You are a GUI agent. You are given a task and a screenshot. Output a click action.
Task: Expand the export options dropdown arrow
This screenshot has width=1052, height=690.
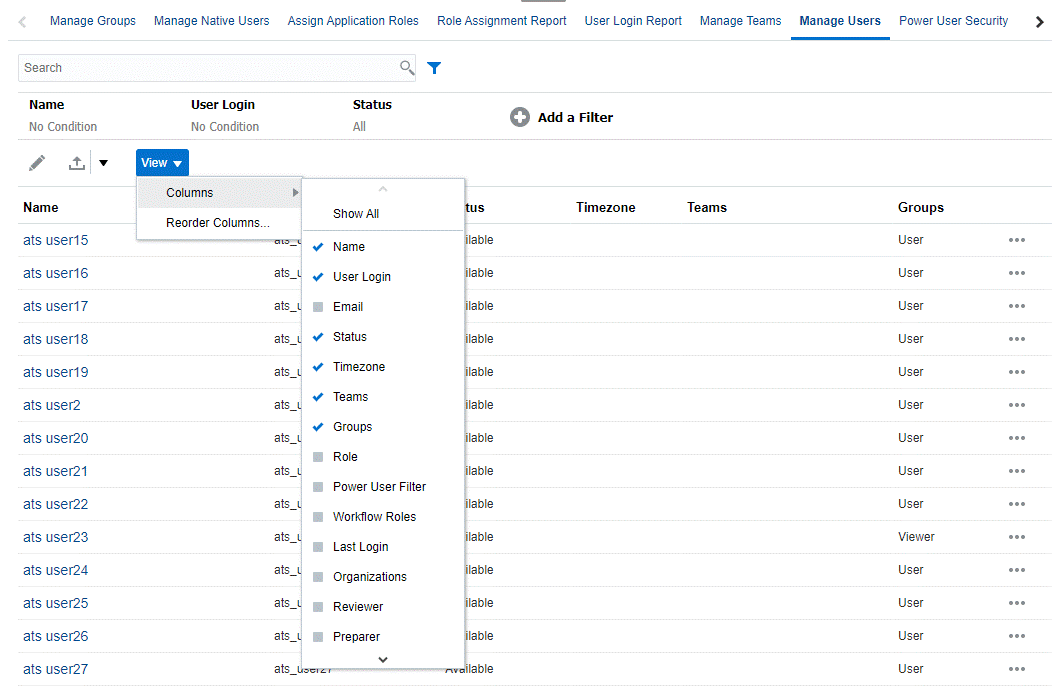point(103,163)
